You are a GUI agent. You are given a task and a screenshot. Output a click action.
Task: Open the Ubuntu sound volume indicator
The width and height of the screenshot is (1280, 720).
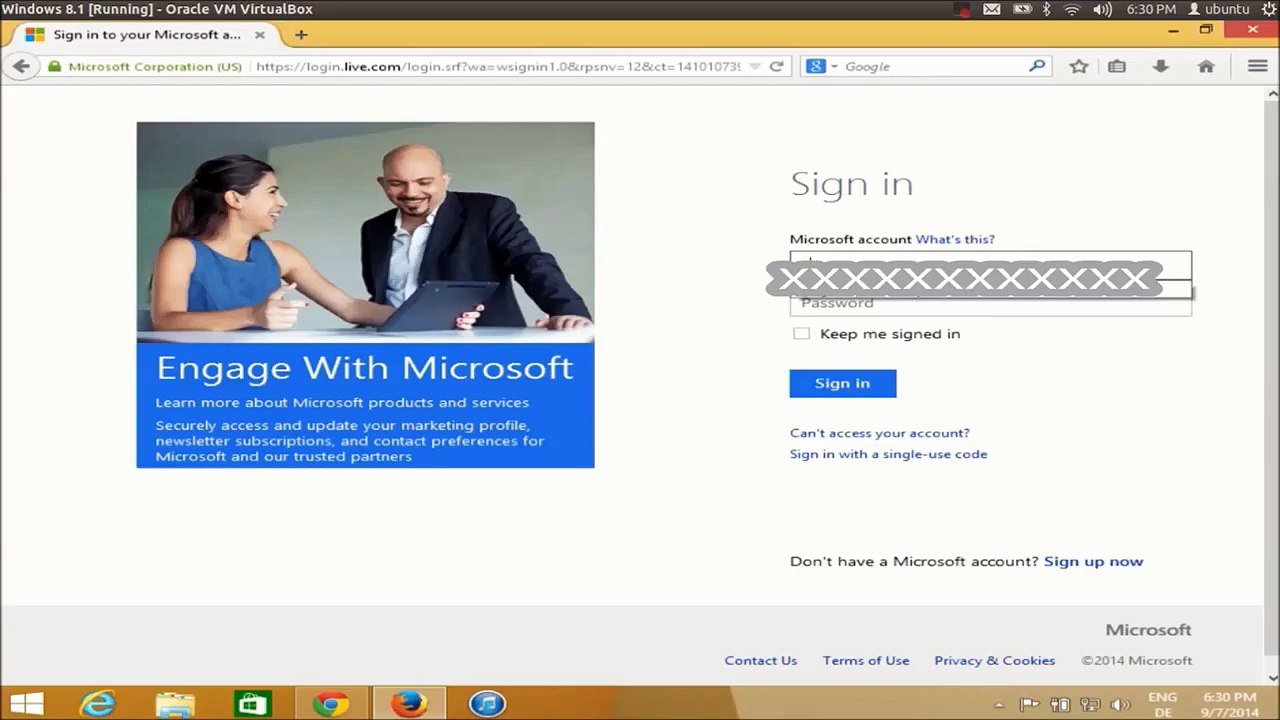click(x=1102, y=9)
